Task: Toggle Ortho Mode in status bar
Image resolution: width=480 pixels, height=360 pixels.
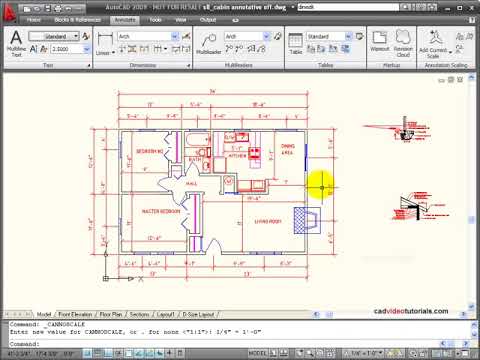Action: click(108, 353)
